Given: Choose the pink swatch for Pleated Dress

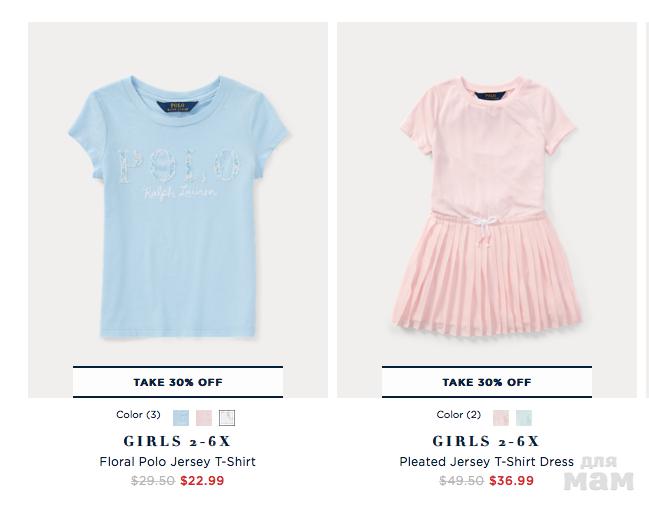Looking at the screenshot, I should pyautogui.click(x=501, y=418).
